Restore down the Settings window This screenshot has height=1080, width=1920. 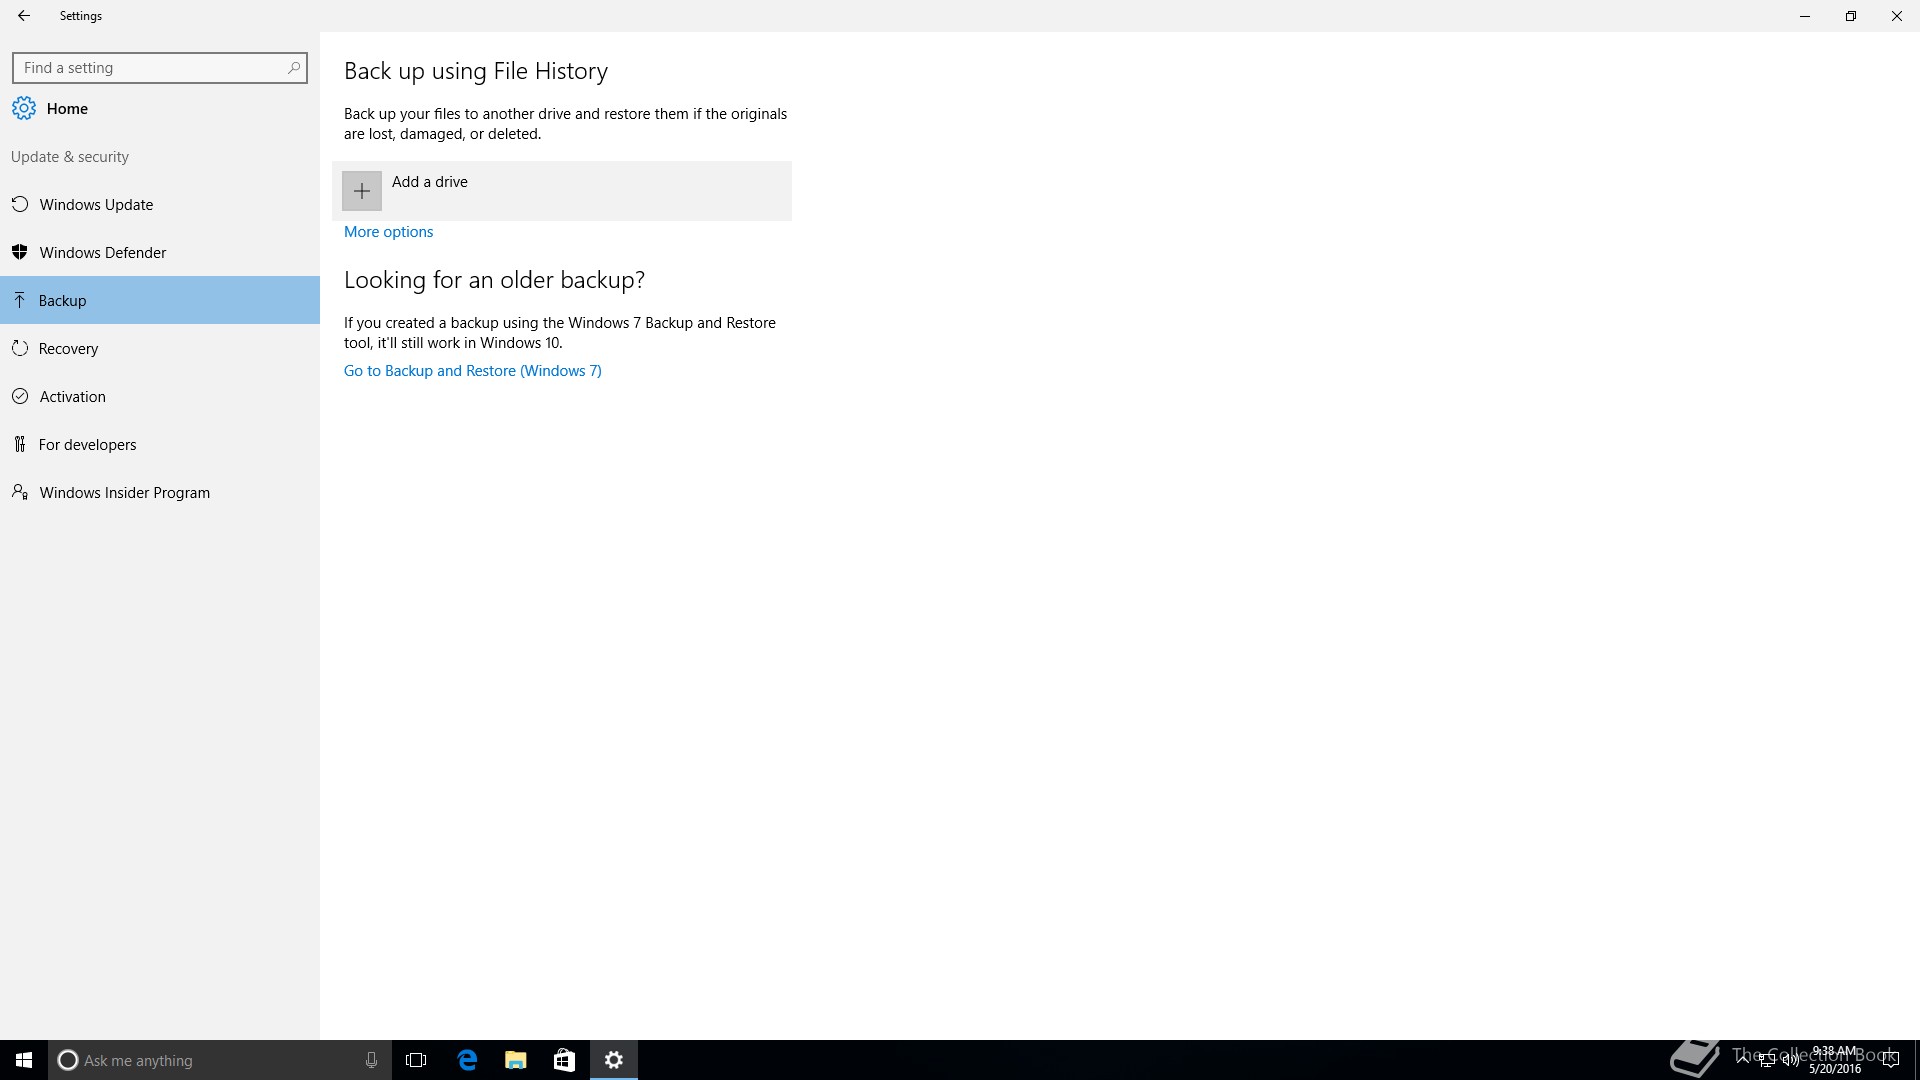1851,16
